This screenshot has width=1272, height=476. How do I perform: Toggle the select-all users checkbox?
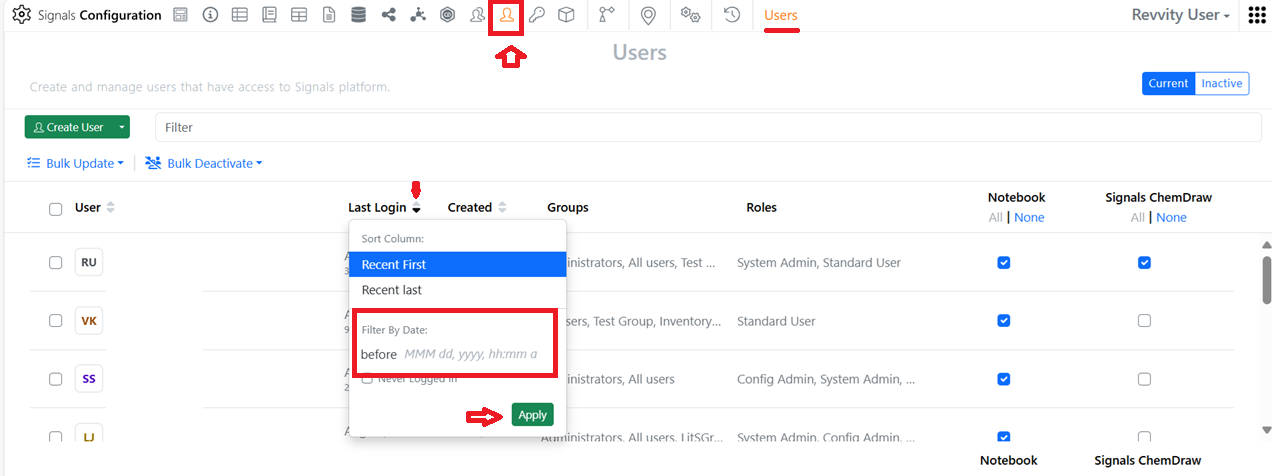coord(56,208)
